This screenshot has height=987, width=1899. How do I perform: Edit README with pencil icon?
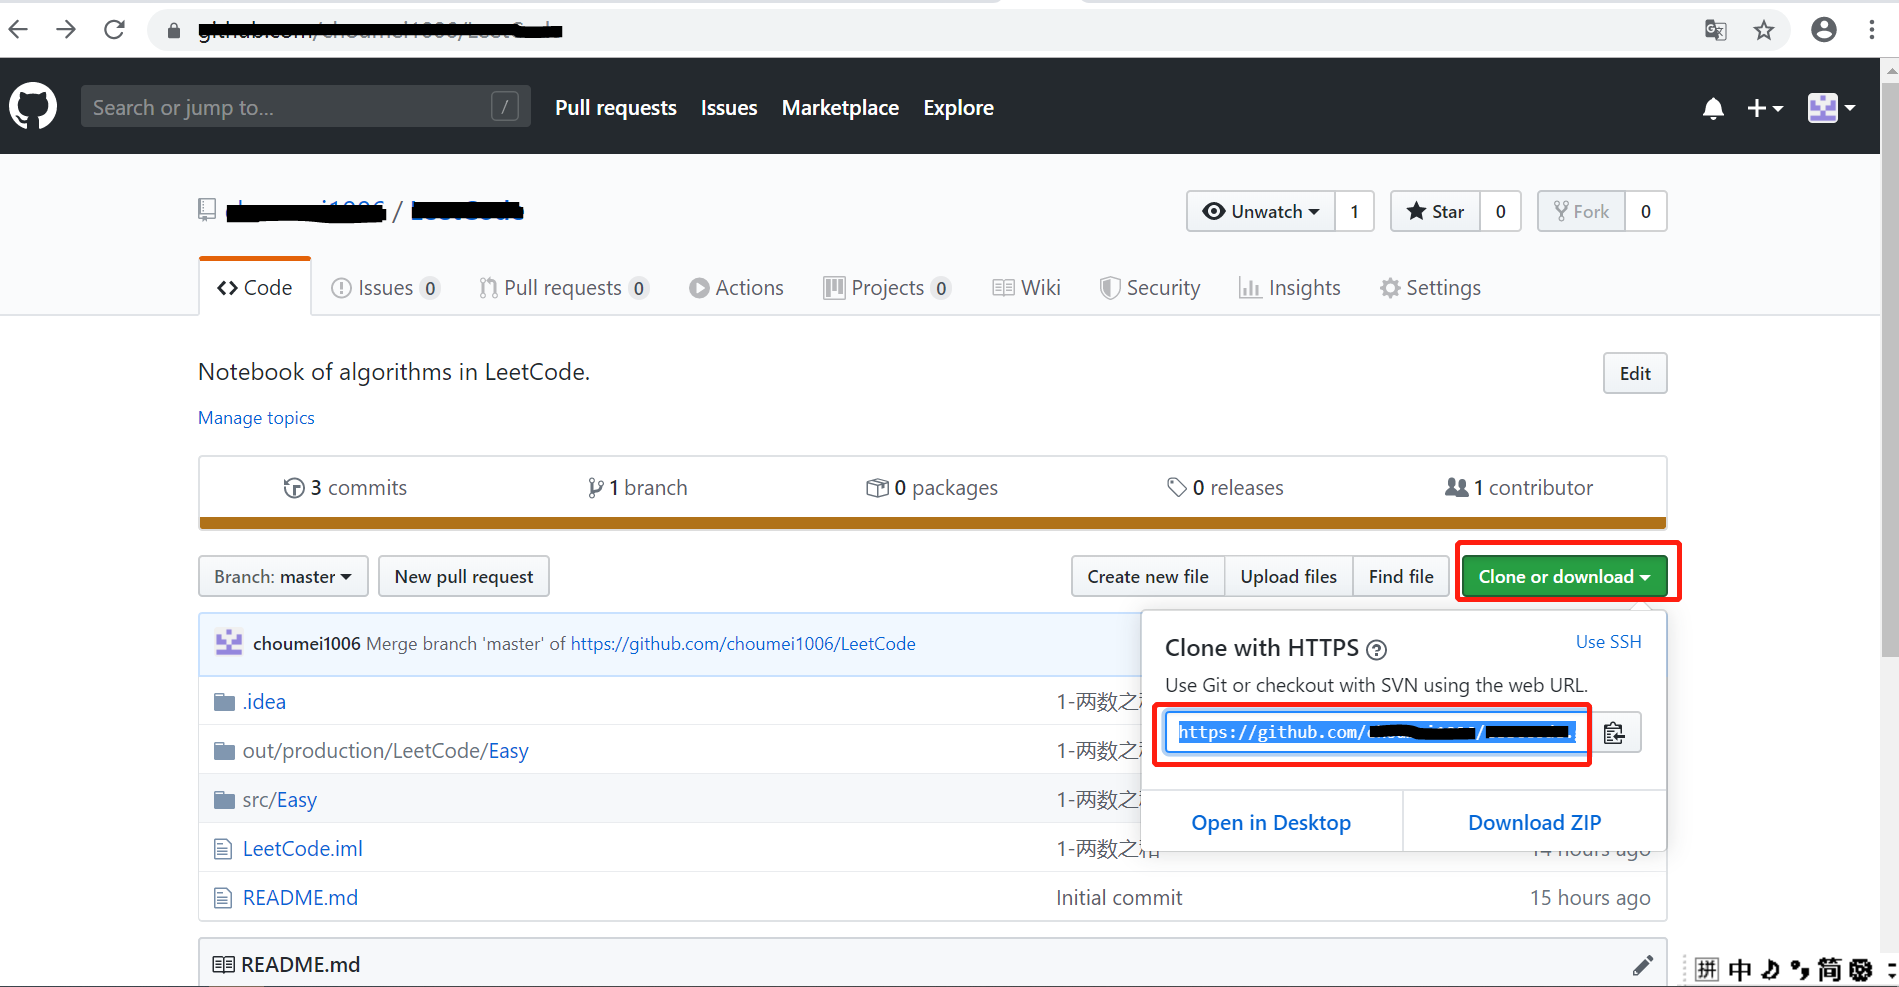tap(1643, 965)
